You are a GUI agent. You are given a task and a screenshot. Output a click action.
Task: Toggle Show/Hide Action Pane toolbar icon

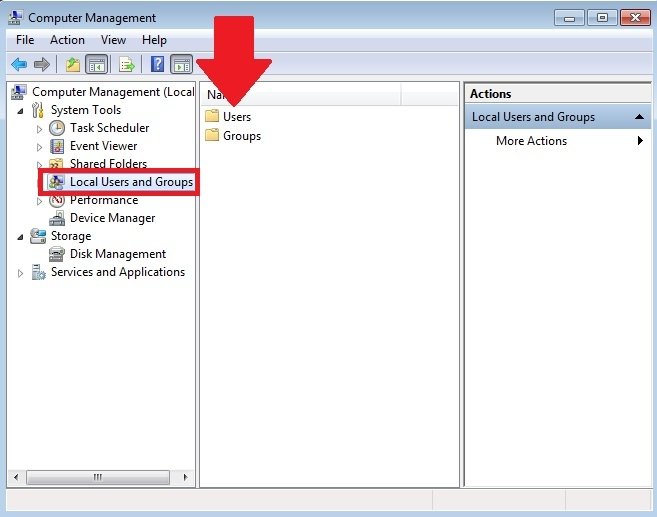pos(181,65)
